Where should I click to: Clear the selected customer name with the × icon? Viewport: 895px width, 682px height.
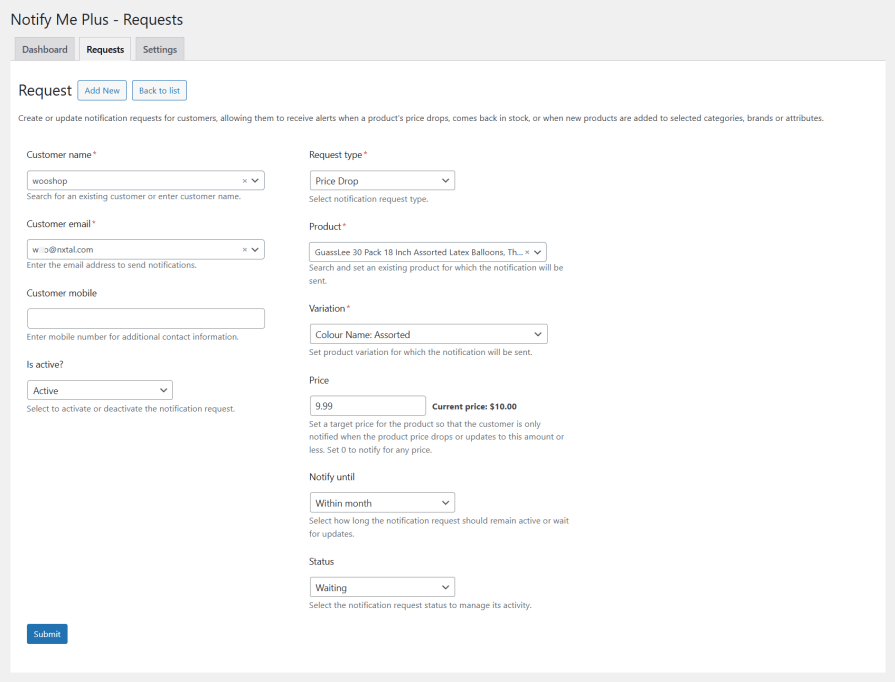pos(244,181)
